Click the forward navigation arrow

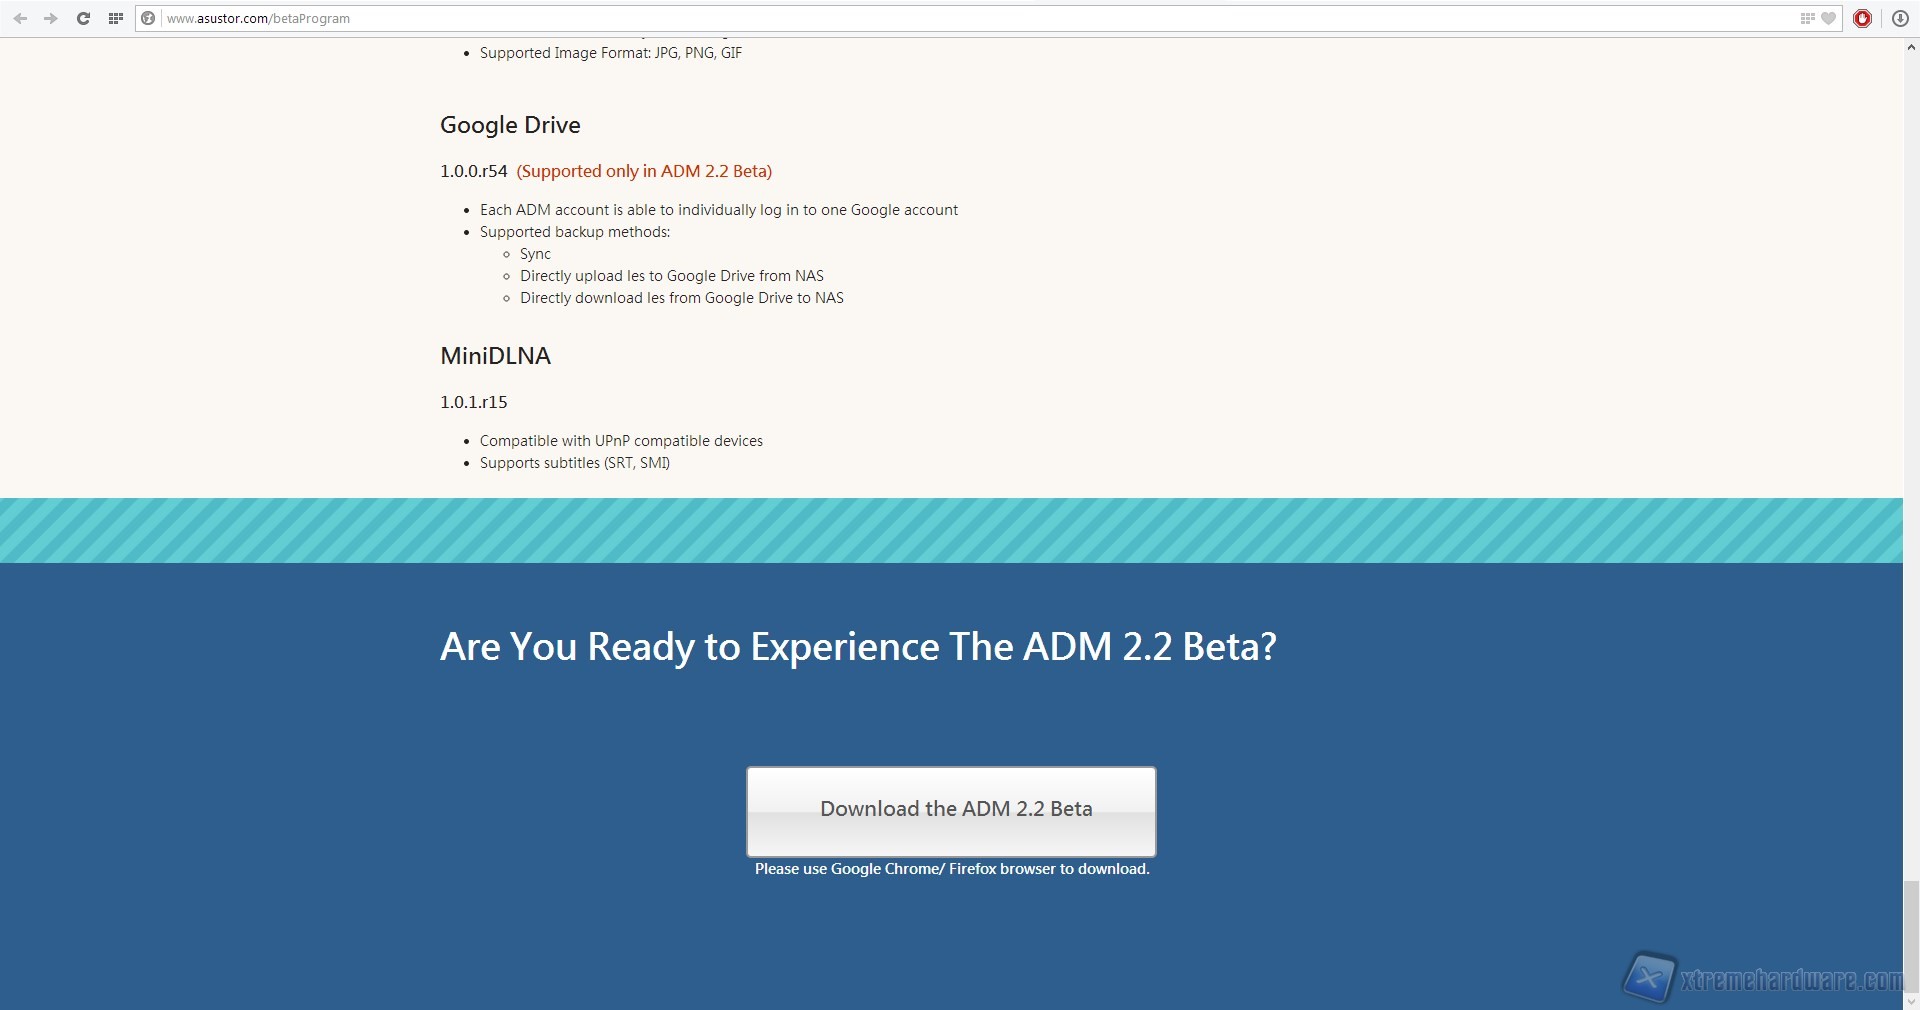point(50,18)
